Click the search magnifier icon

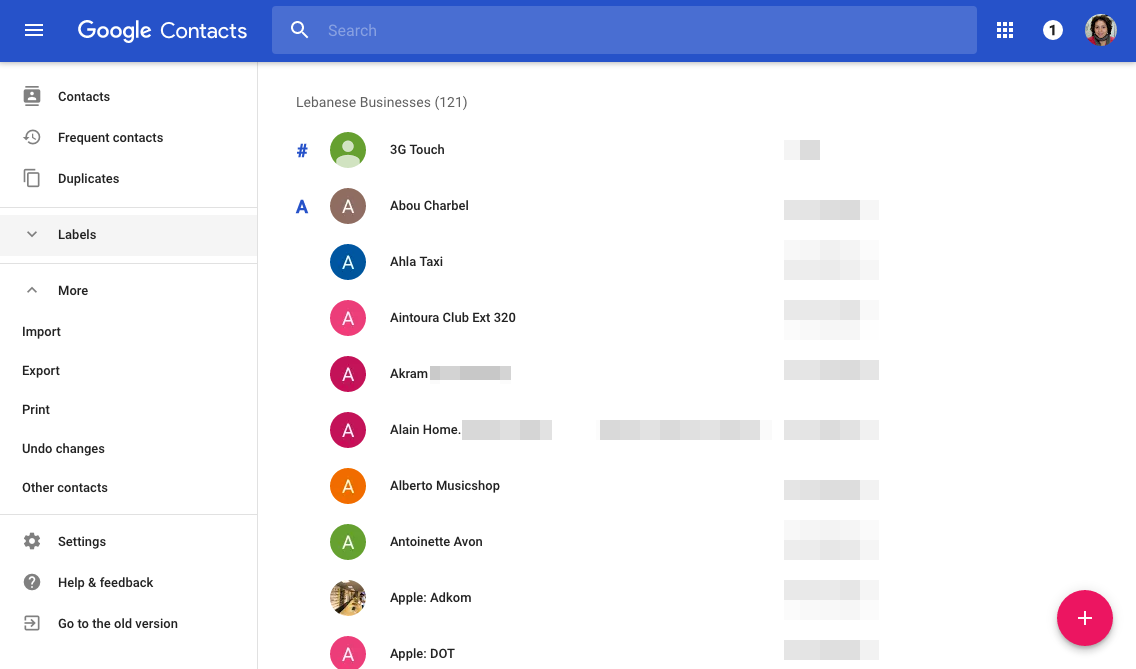click(300, 30)
